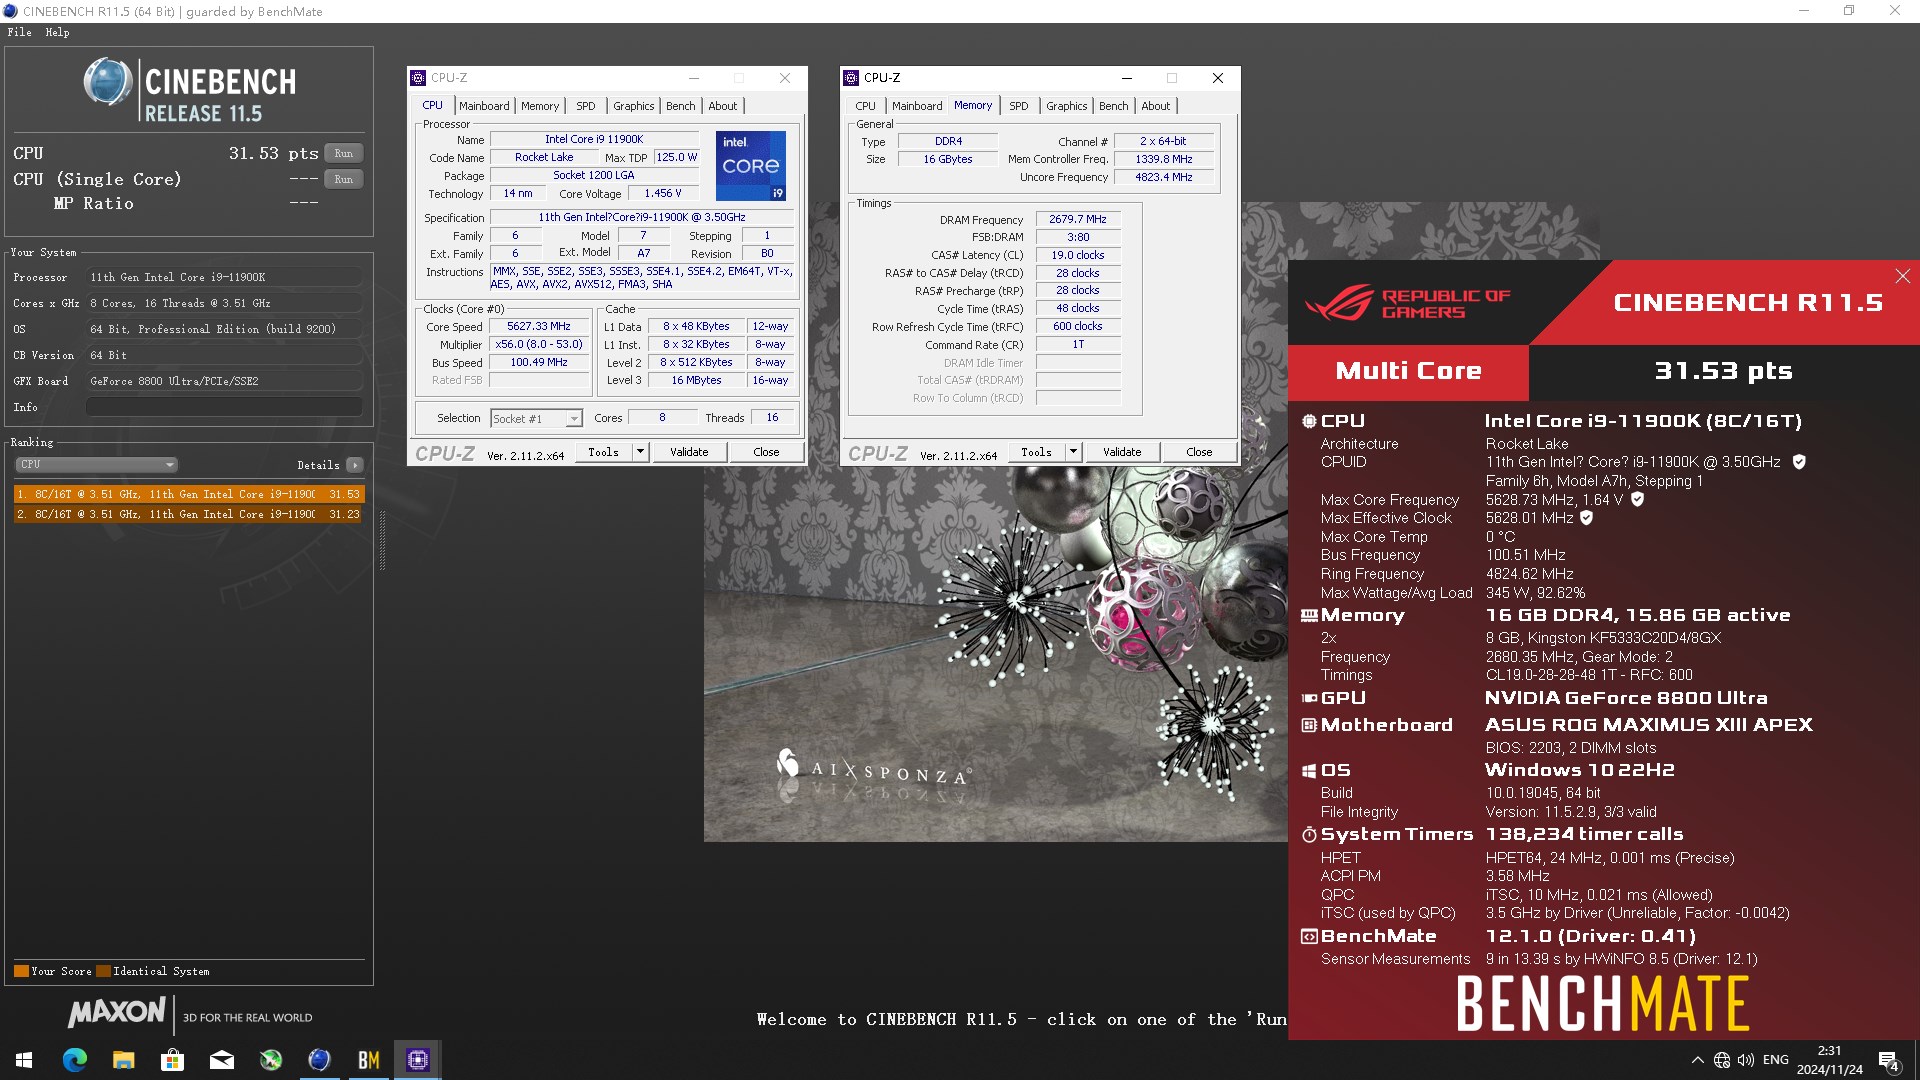Expand the CPU ranking dropdown
The height and width of the screenshot is (1080, 1920).
pos(96,464)
